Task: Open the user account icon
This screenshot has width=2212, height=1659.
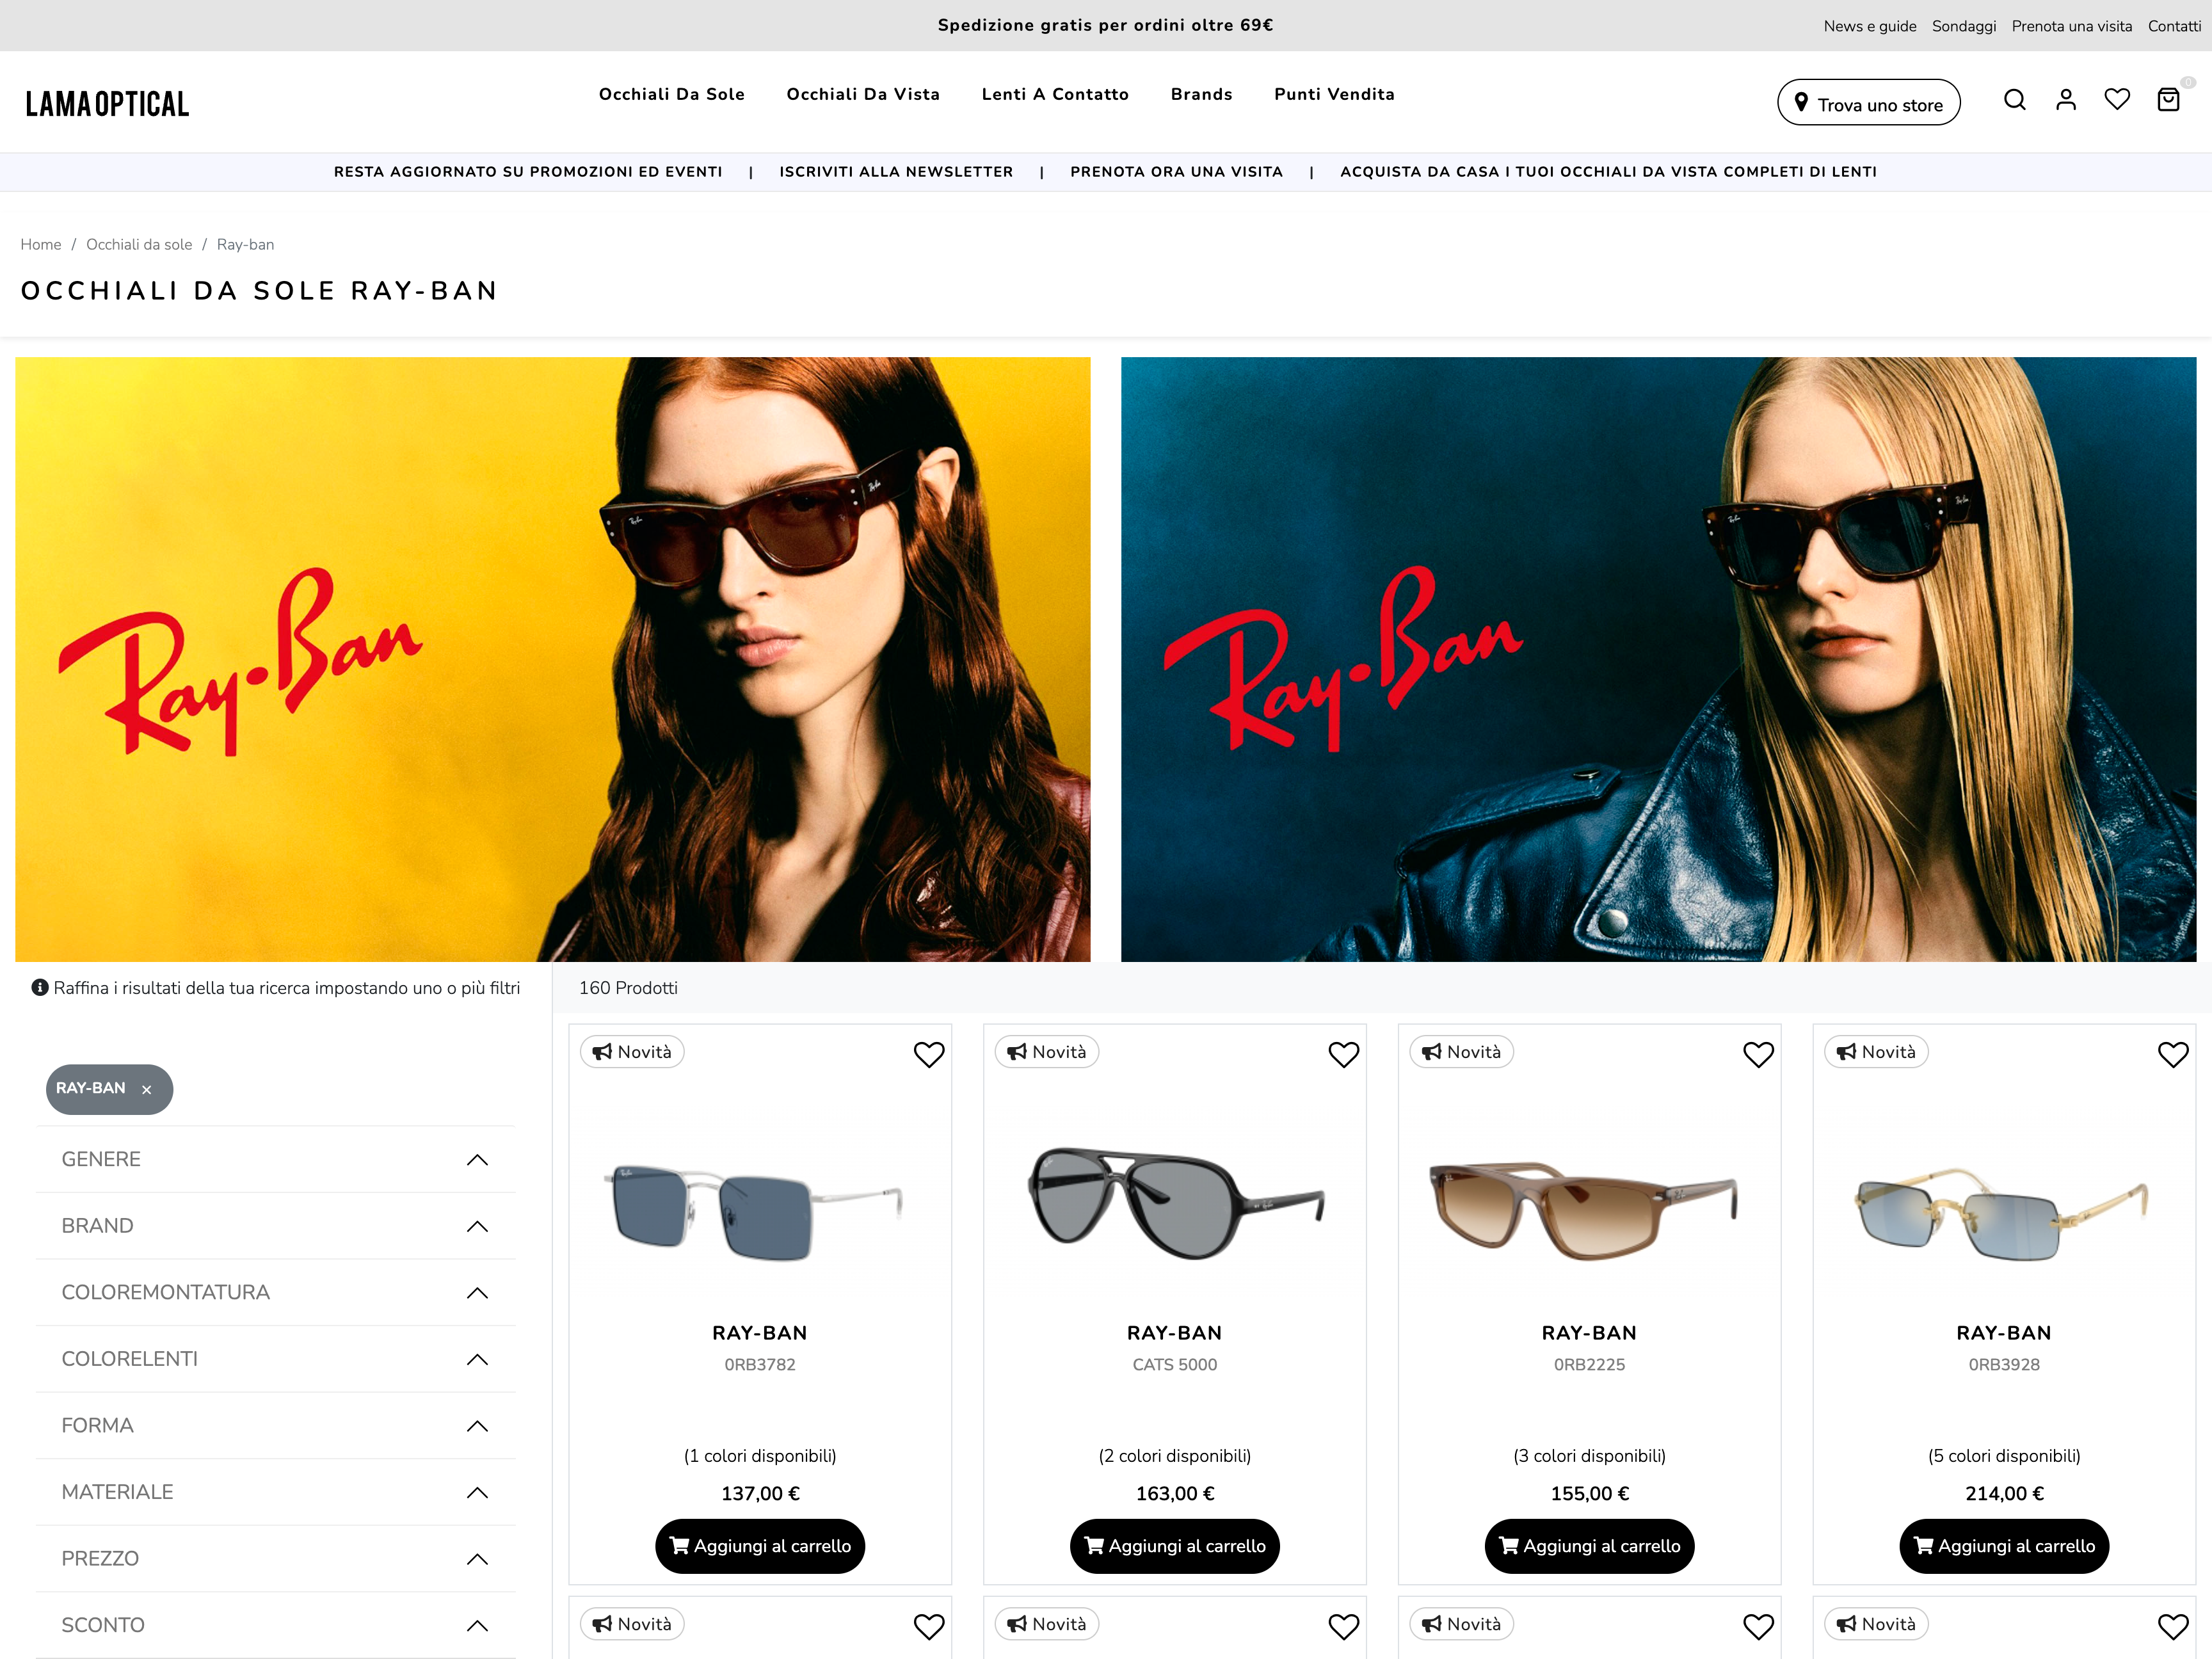Action: pyautogui.click(x=2066, y=100)
